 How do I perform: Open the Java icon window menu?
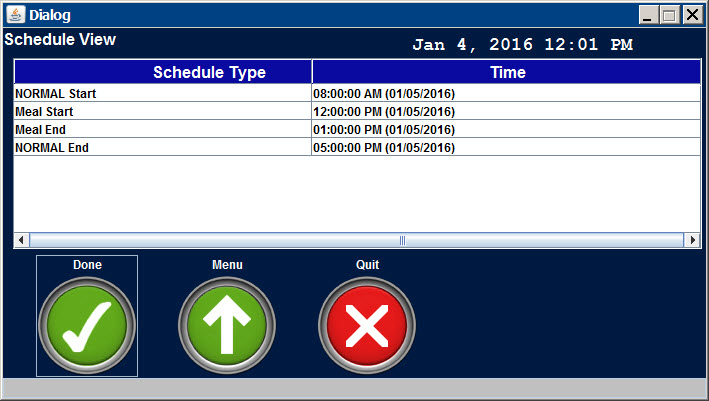pos(15,15)
